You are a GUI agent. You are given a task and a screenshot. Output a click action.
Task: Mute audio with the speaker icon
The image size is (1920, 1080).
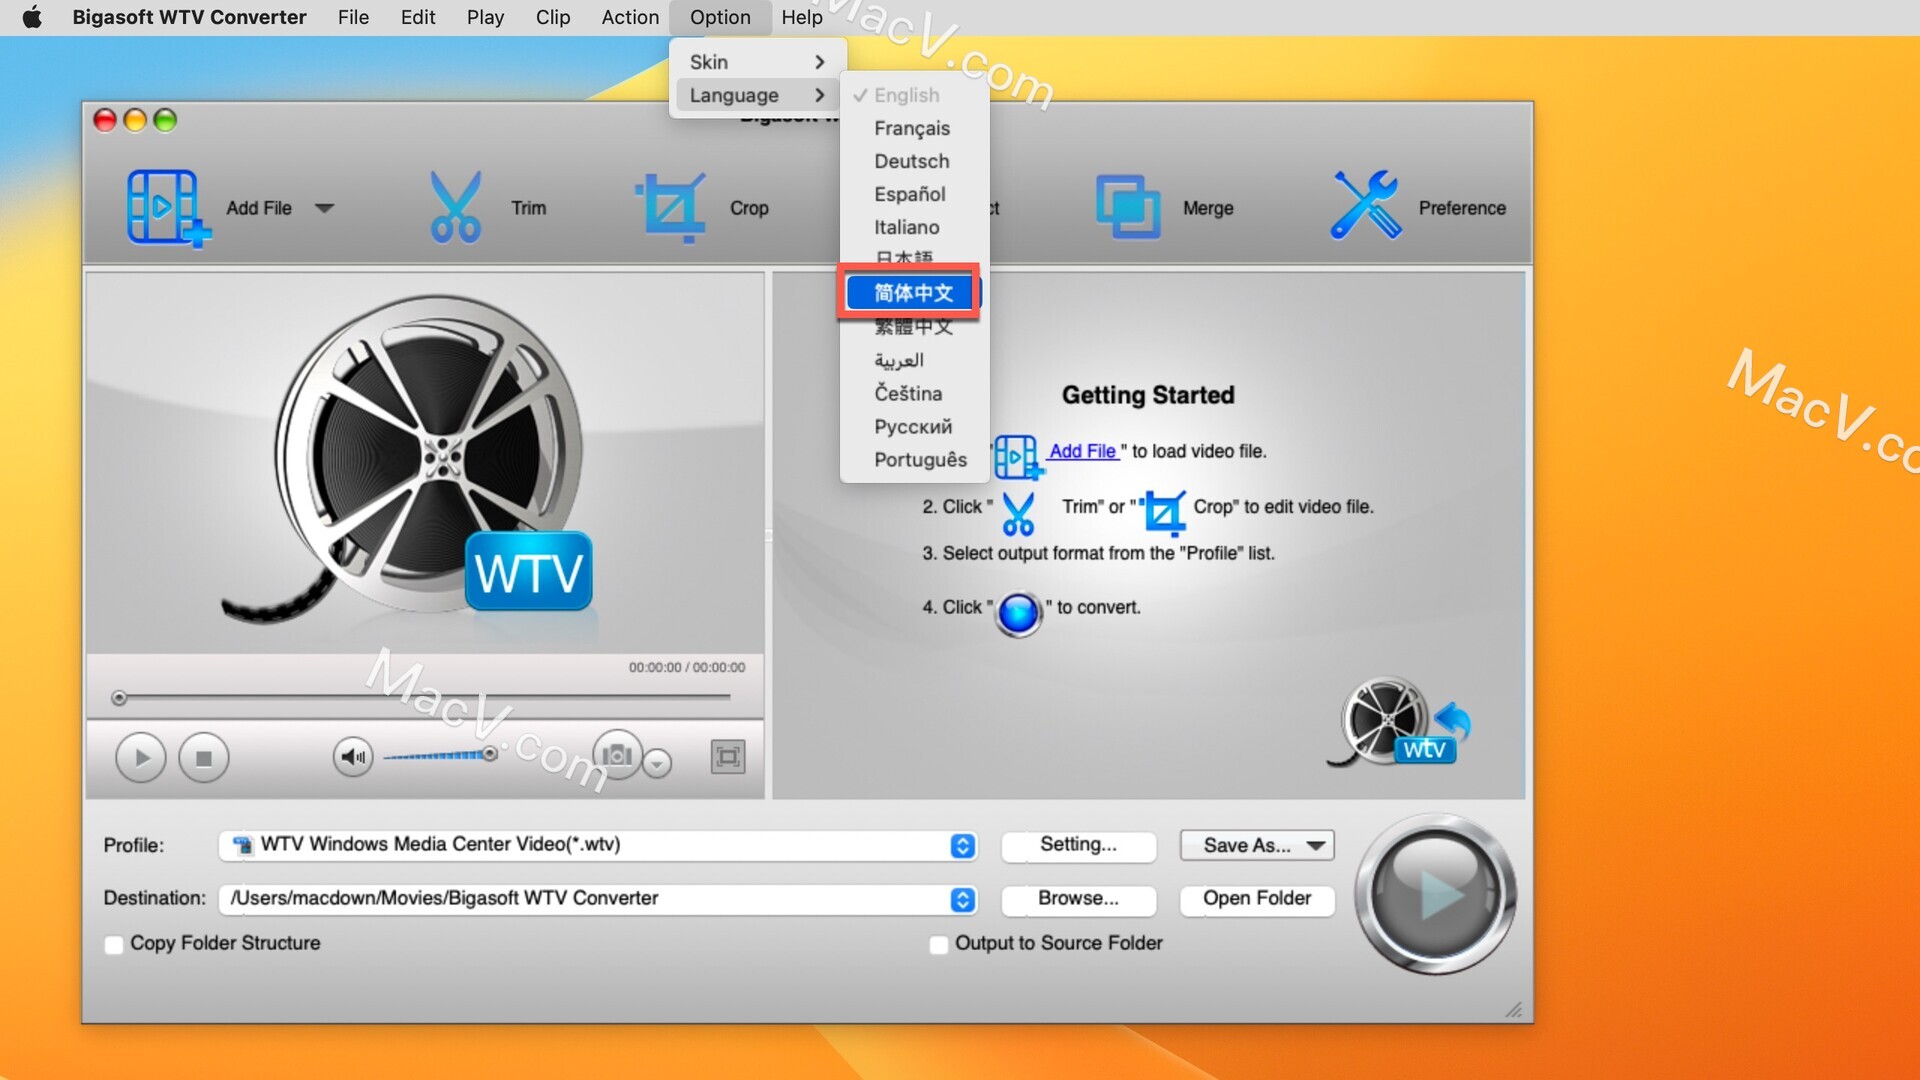[353, 757]
